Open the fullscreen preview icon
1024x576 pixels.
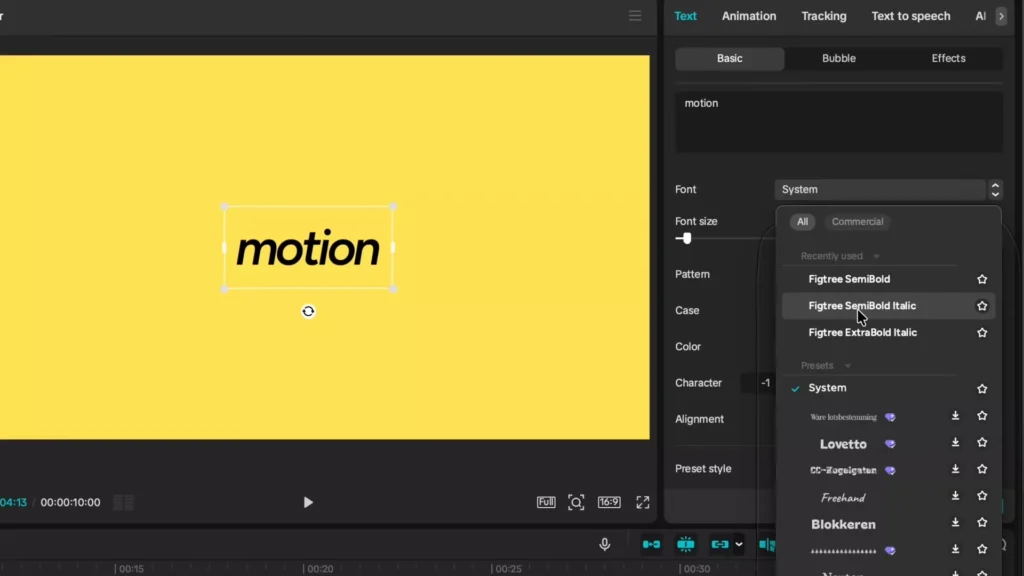[643, 502]
